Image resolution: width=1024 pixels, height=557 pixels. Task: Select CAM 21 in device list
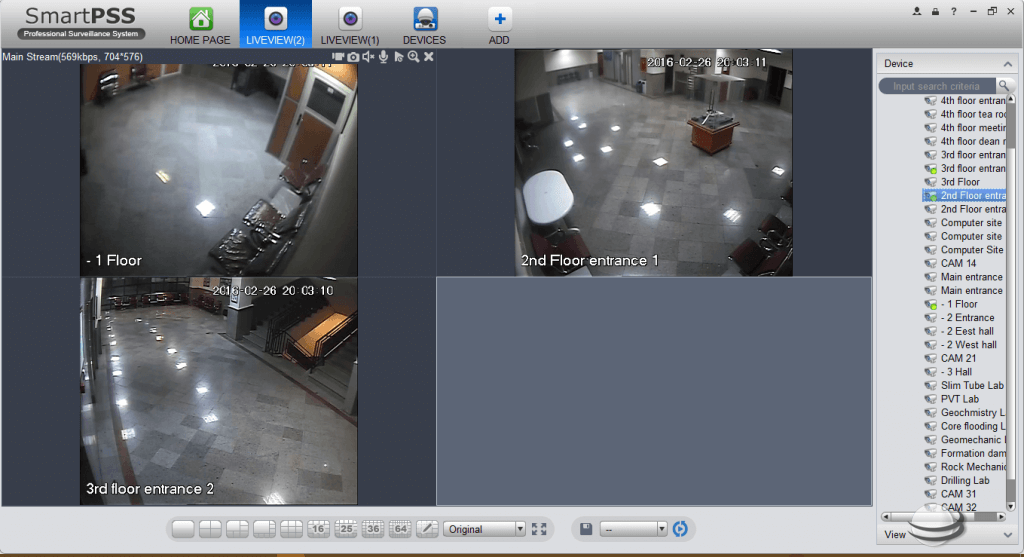coord(951,358)
